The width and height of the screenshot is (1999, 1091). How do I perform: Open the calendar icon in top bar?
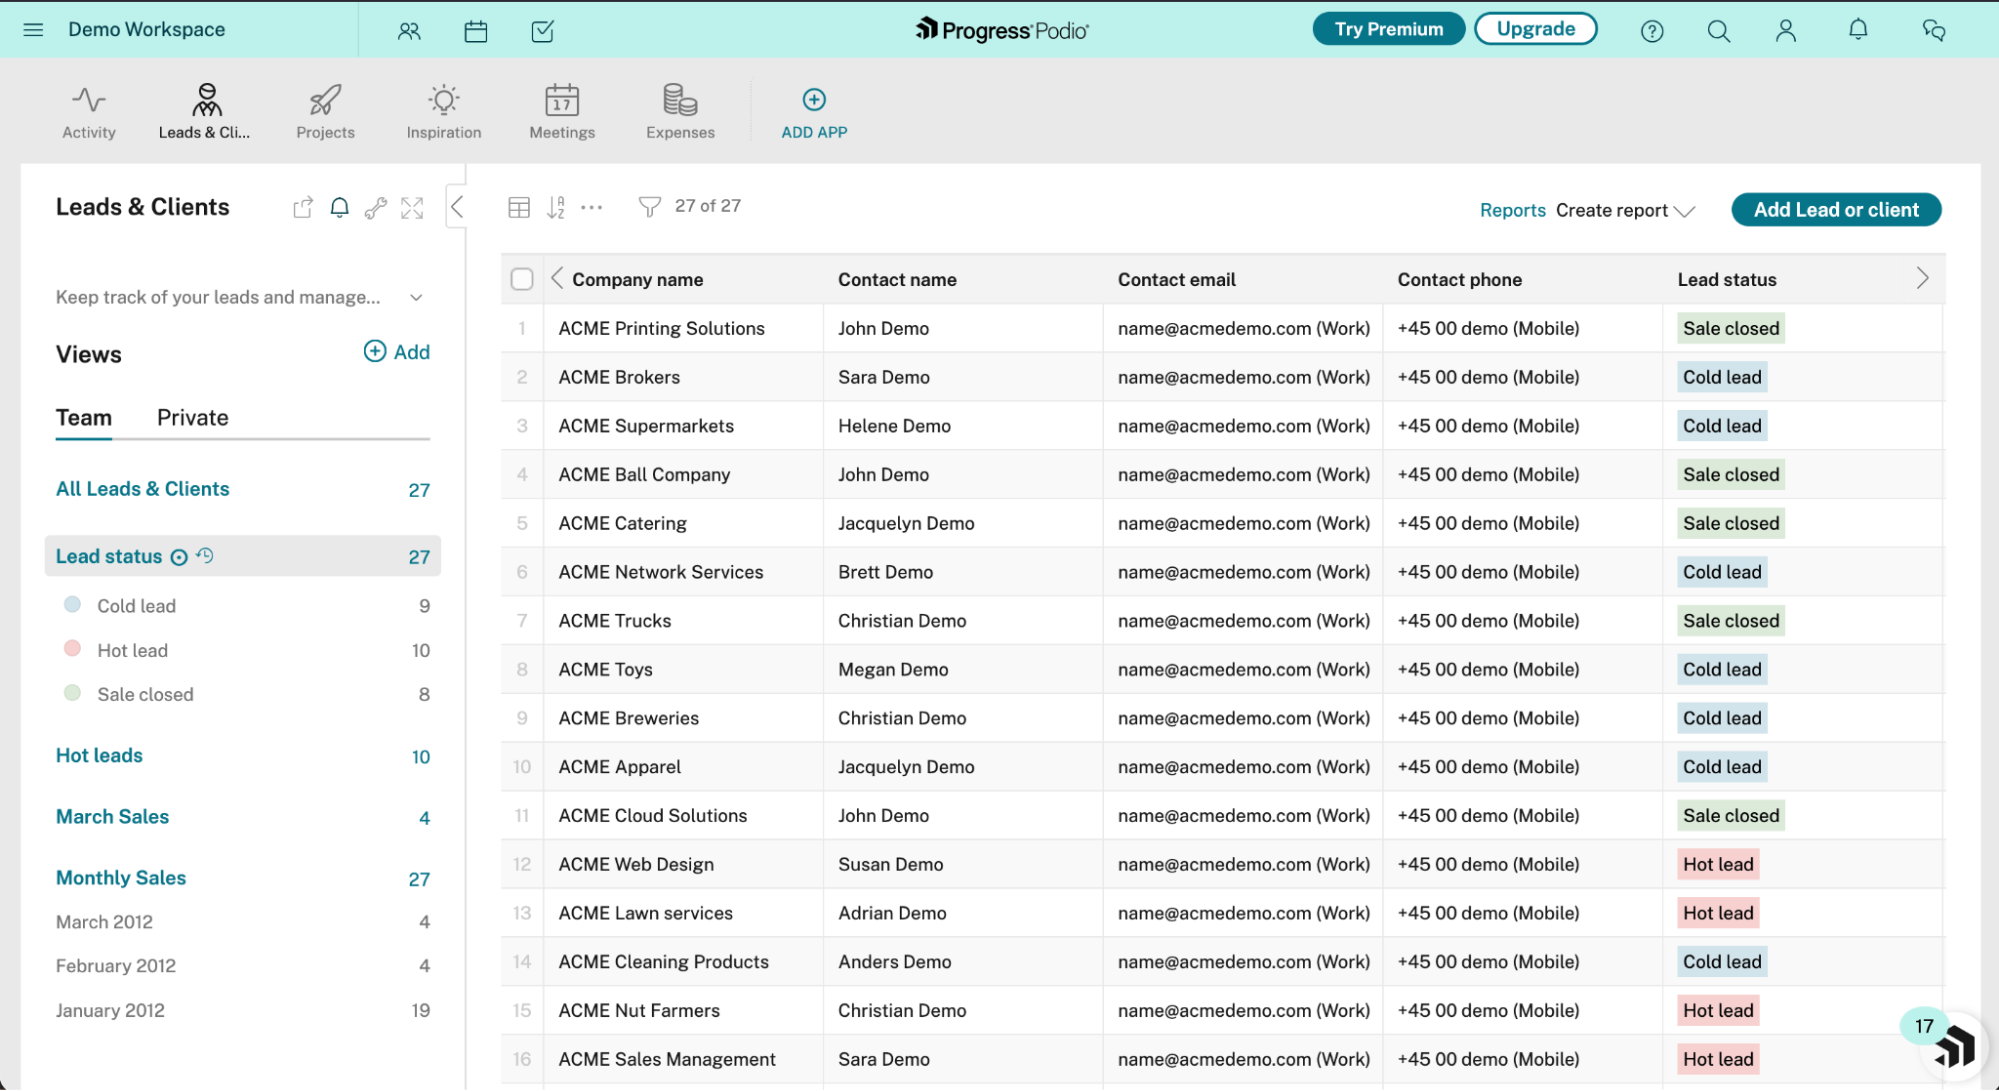(x=476, y=31)
